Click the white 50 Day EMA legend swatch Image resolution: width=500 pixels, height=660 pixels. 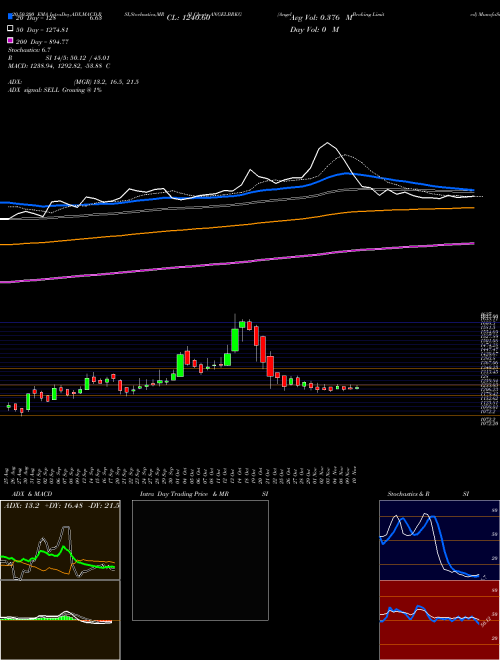[10, 29]
